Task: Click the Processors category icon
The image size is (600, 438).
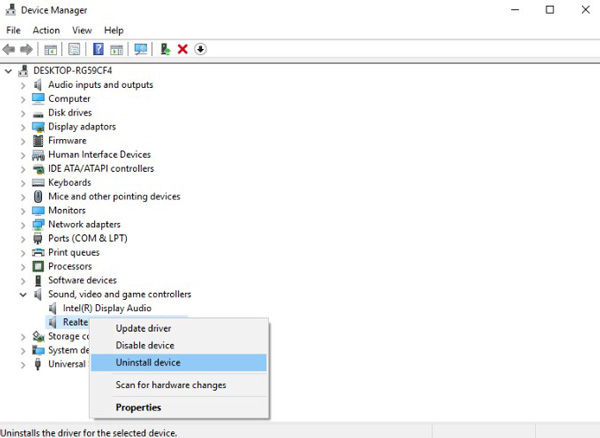Action: pos(38,266)
